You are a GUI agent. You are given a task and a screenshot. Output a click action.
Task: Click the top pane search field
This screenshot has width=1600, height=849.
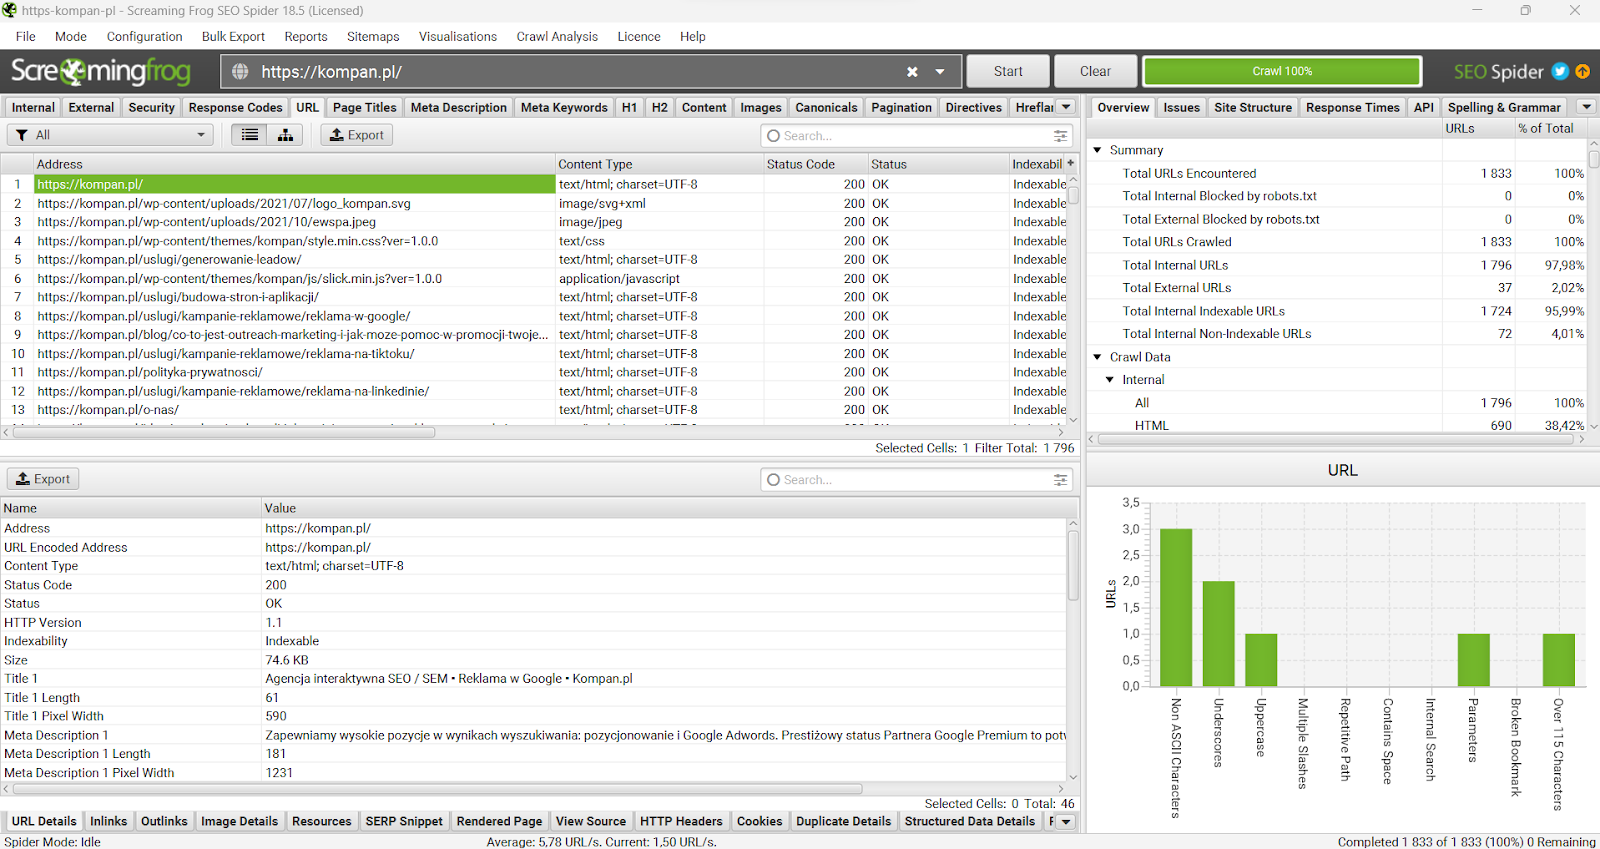pyautogui.click(x=915, y=136)
